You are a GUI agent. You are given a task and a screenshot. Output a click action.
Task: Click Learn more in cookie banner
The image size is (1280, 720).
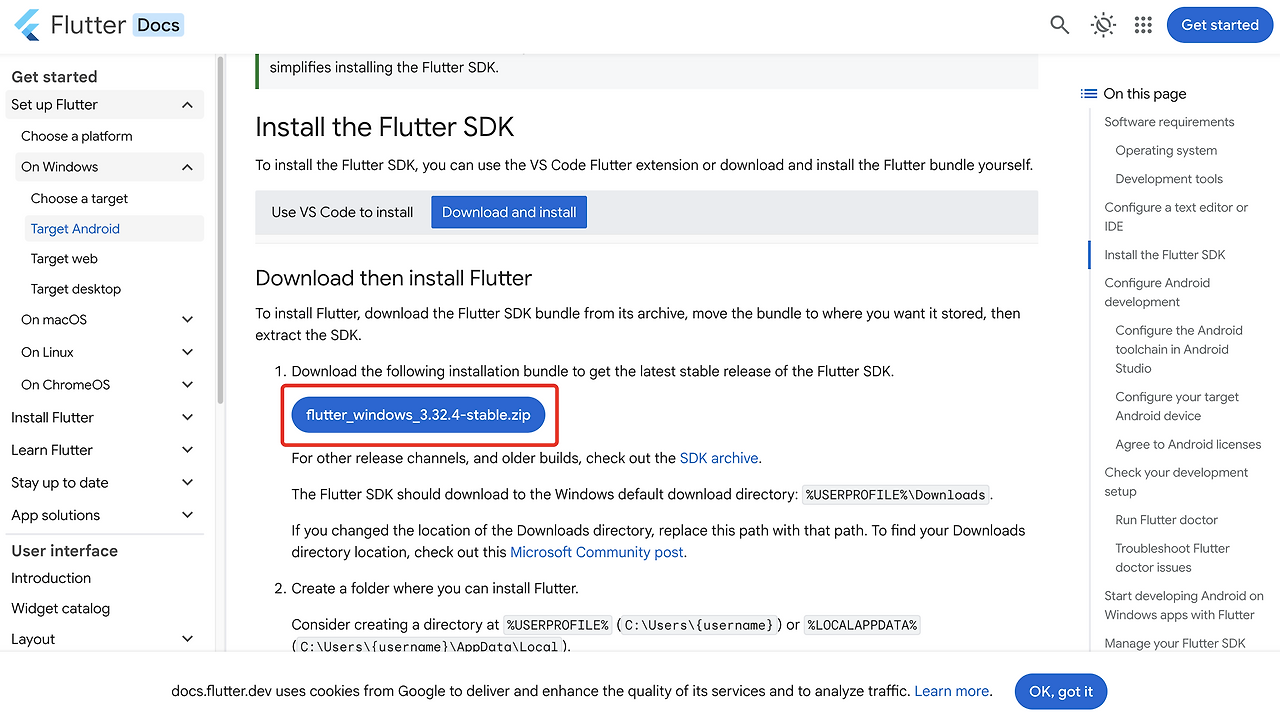point(951,691)
